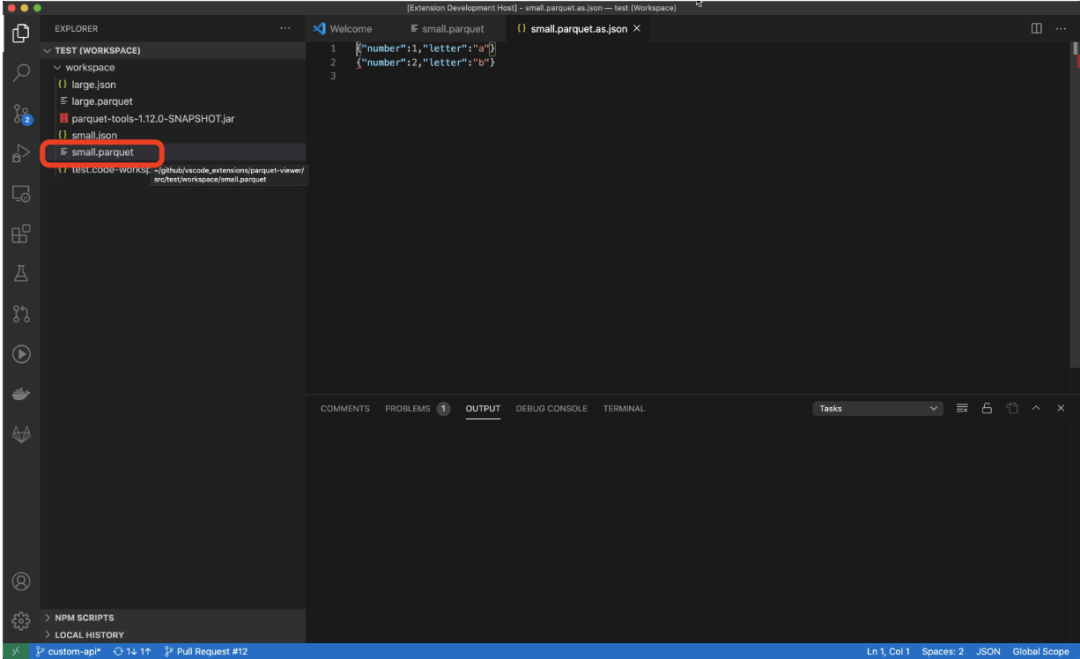Click the Manage gear icon

[21, 621]
